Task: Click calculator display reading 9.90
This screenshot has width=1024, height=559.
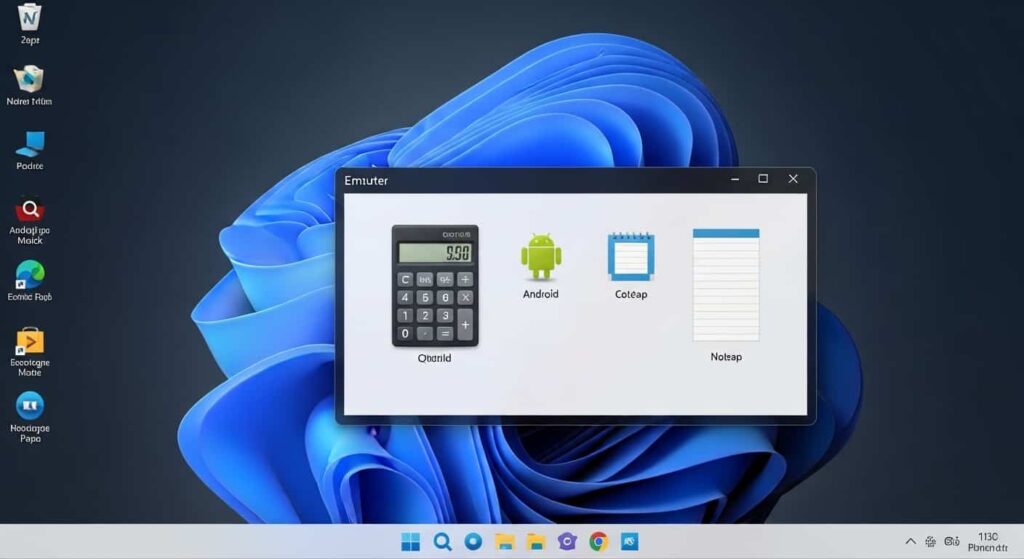Action: (x=435, y=253)
